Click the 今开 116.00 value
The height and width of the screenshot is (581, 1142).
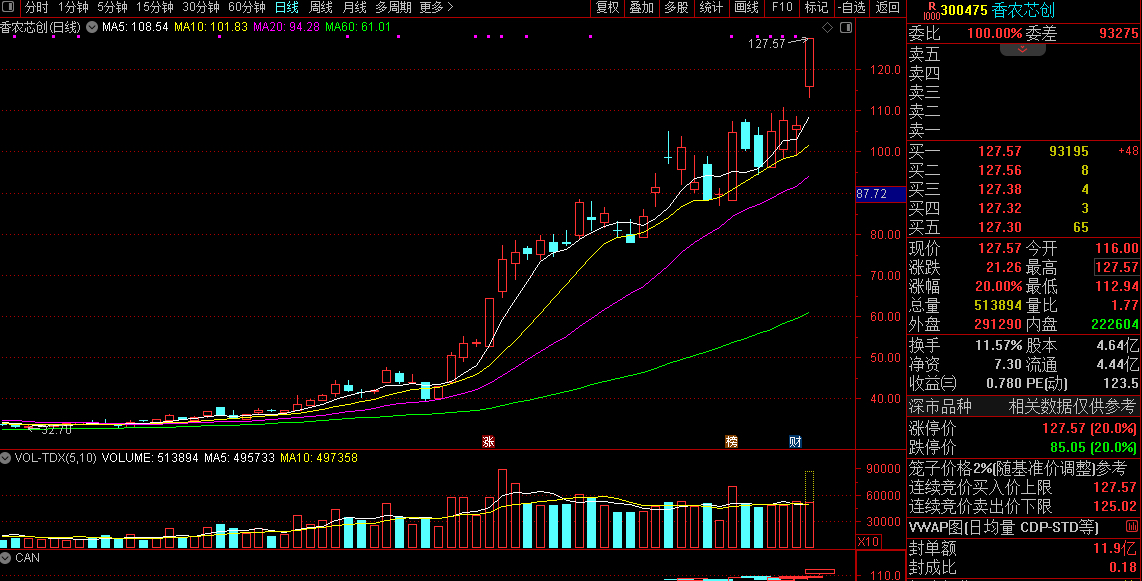click(x=1117, y=248)
